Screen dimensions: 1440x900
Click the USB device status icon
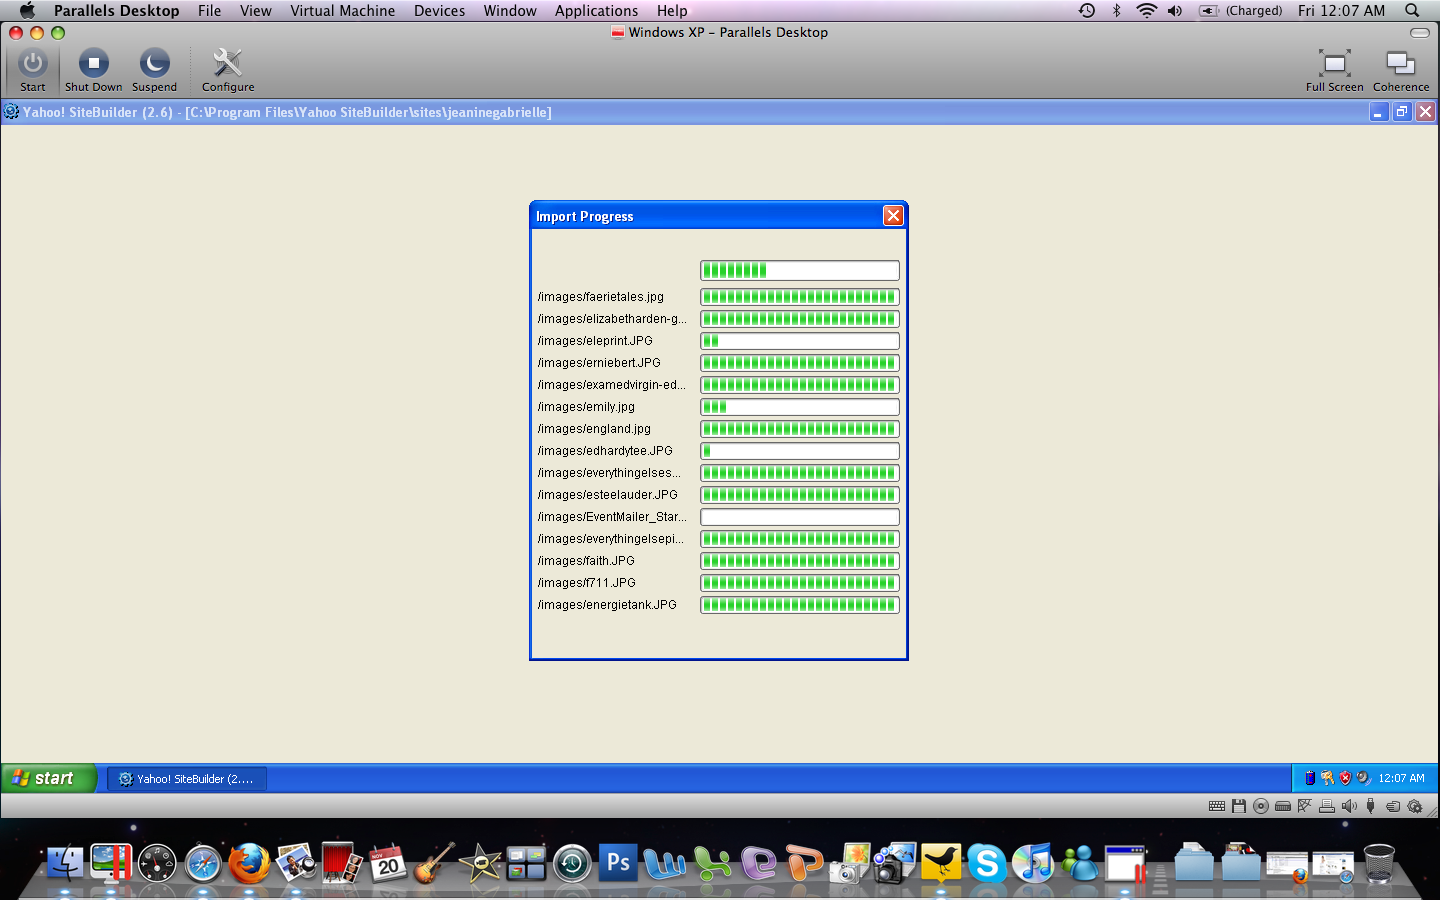click(x=1370, y=806)
